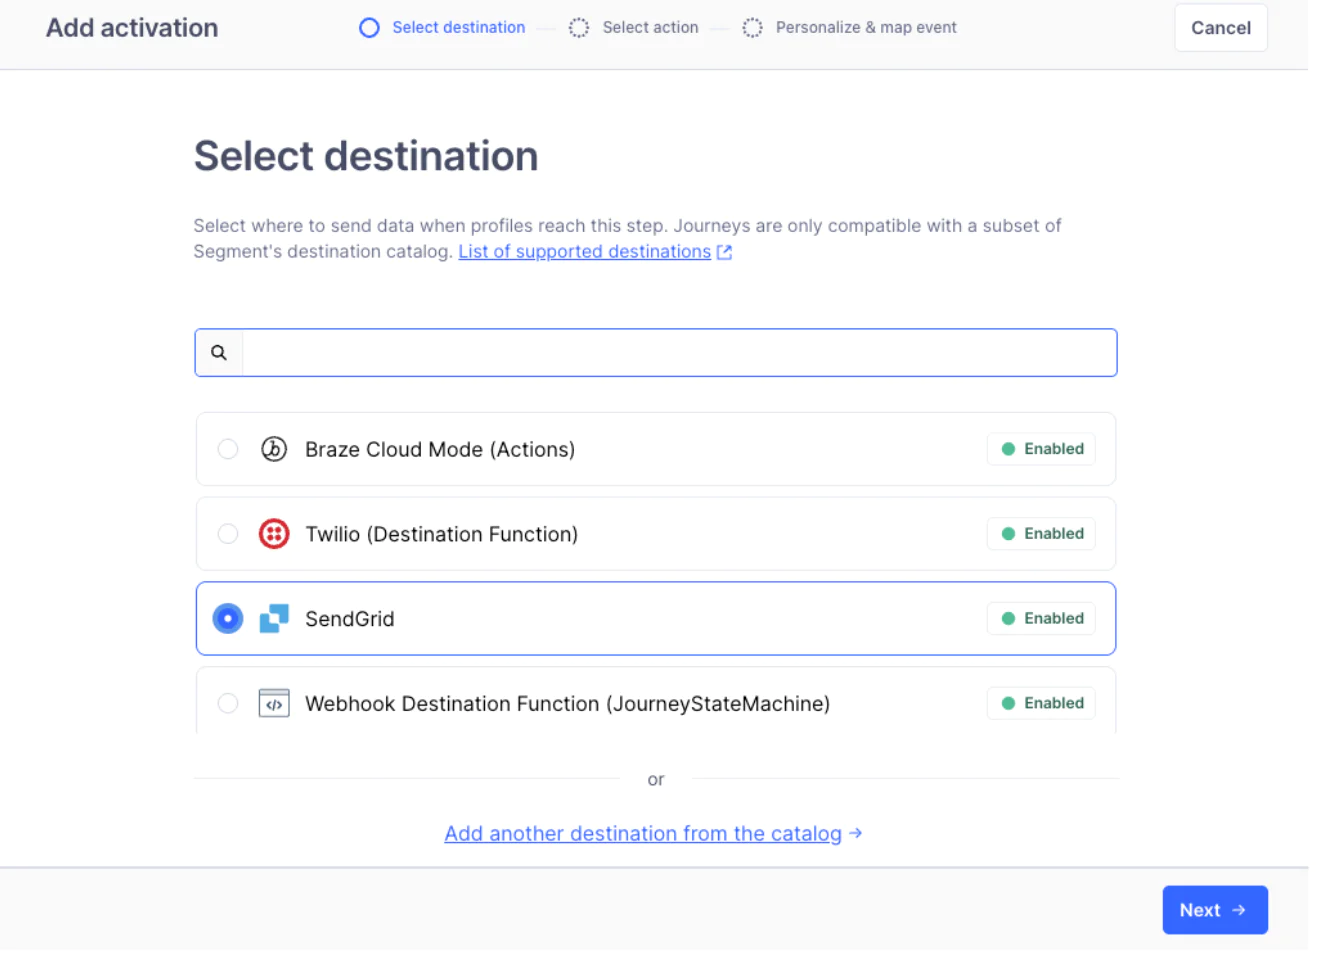This screenshot has height=960, width=1320.
Task: Go to the Personalize & map event step
Action: click(x=866, y=28)
